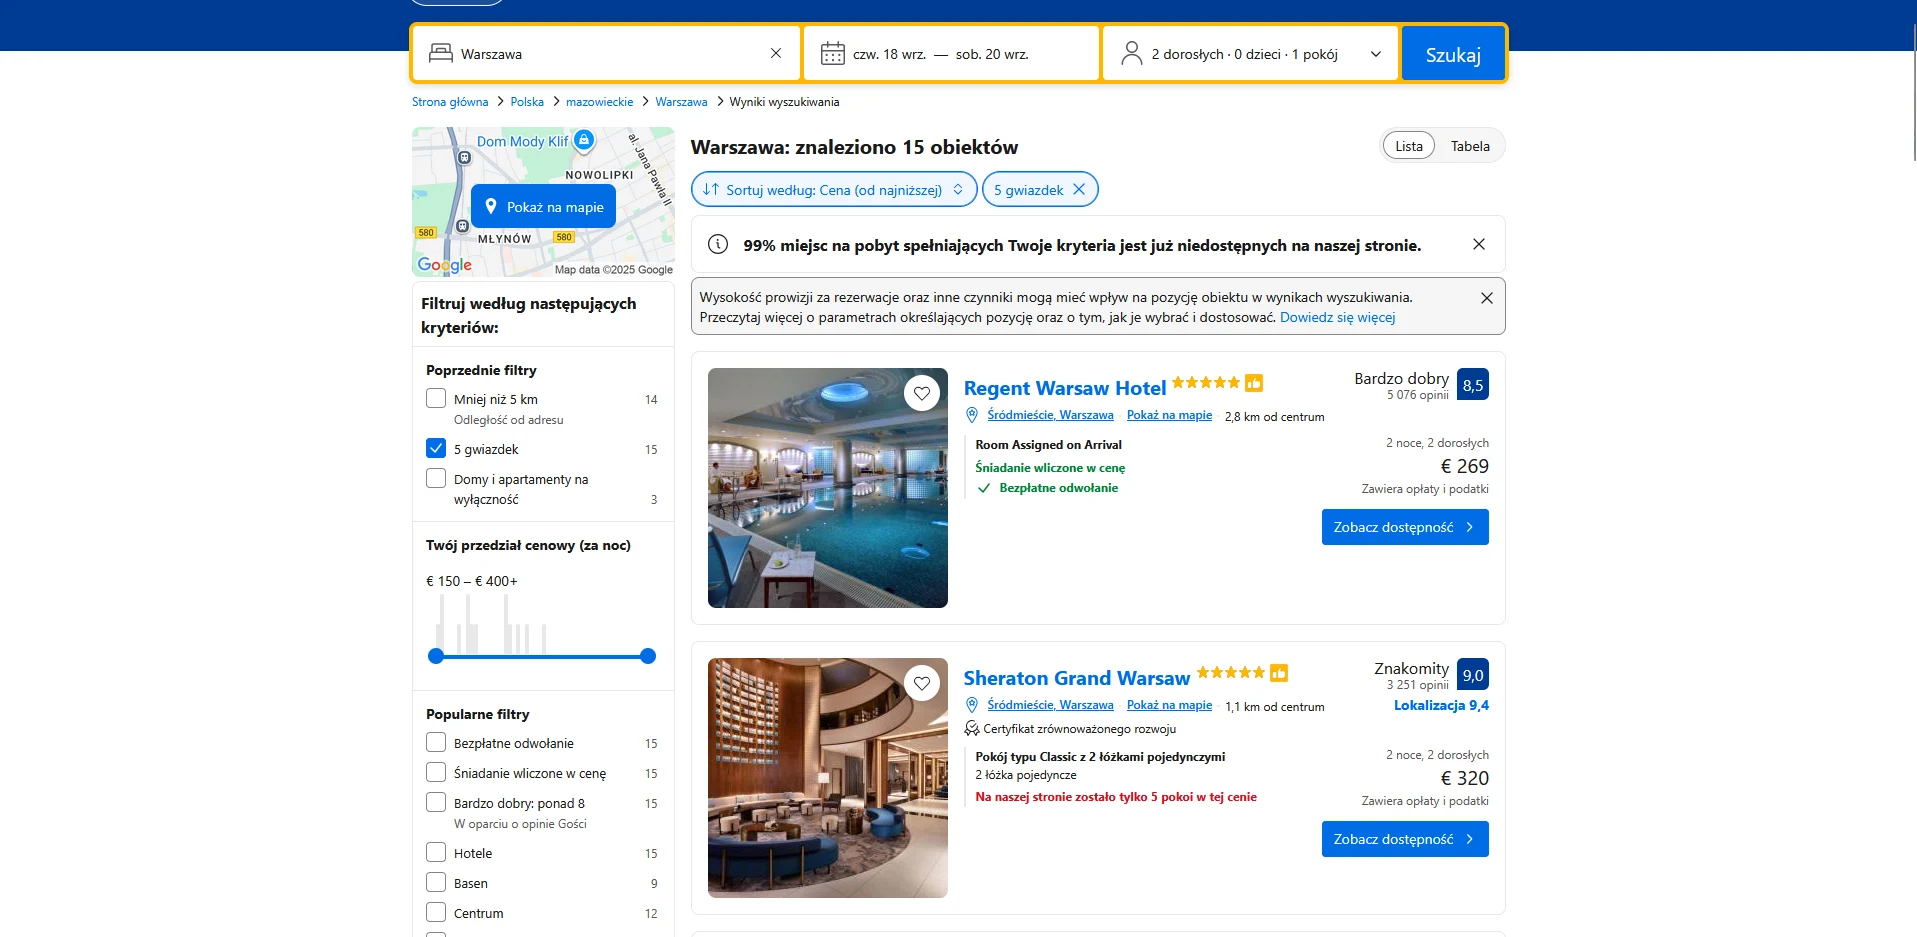Click the calendar icon in date field

[x=832, y=54]
